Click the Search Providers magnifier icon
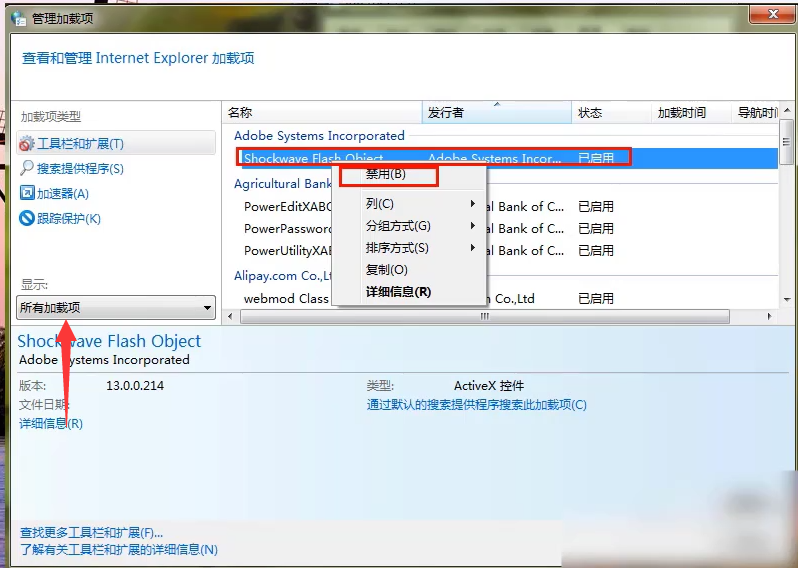Image resolution: width=798 pixels, height=568 pixels. 27,168
